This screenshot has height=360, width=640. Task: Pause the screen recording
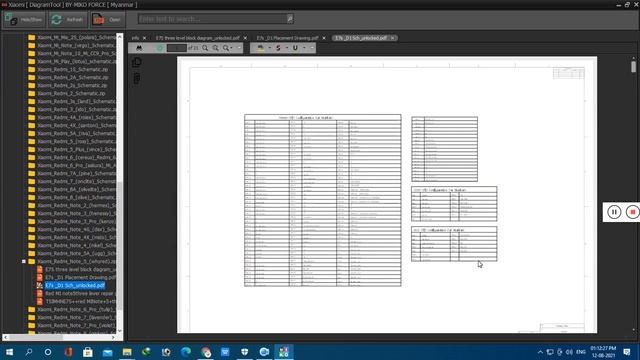tap(614, 212)
